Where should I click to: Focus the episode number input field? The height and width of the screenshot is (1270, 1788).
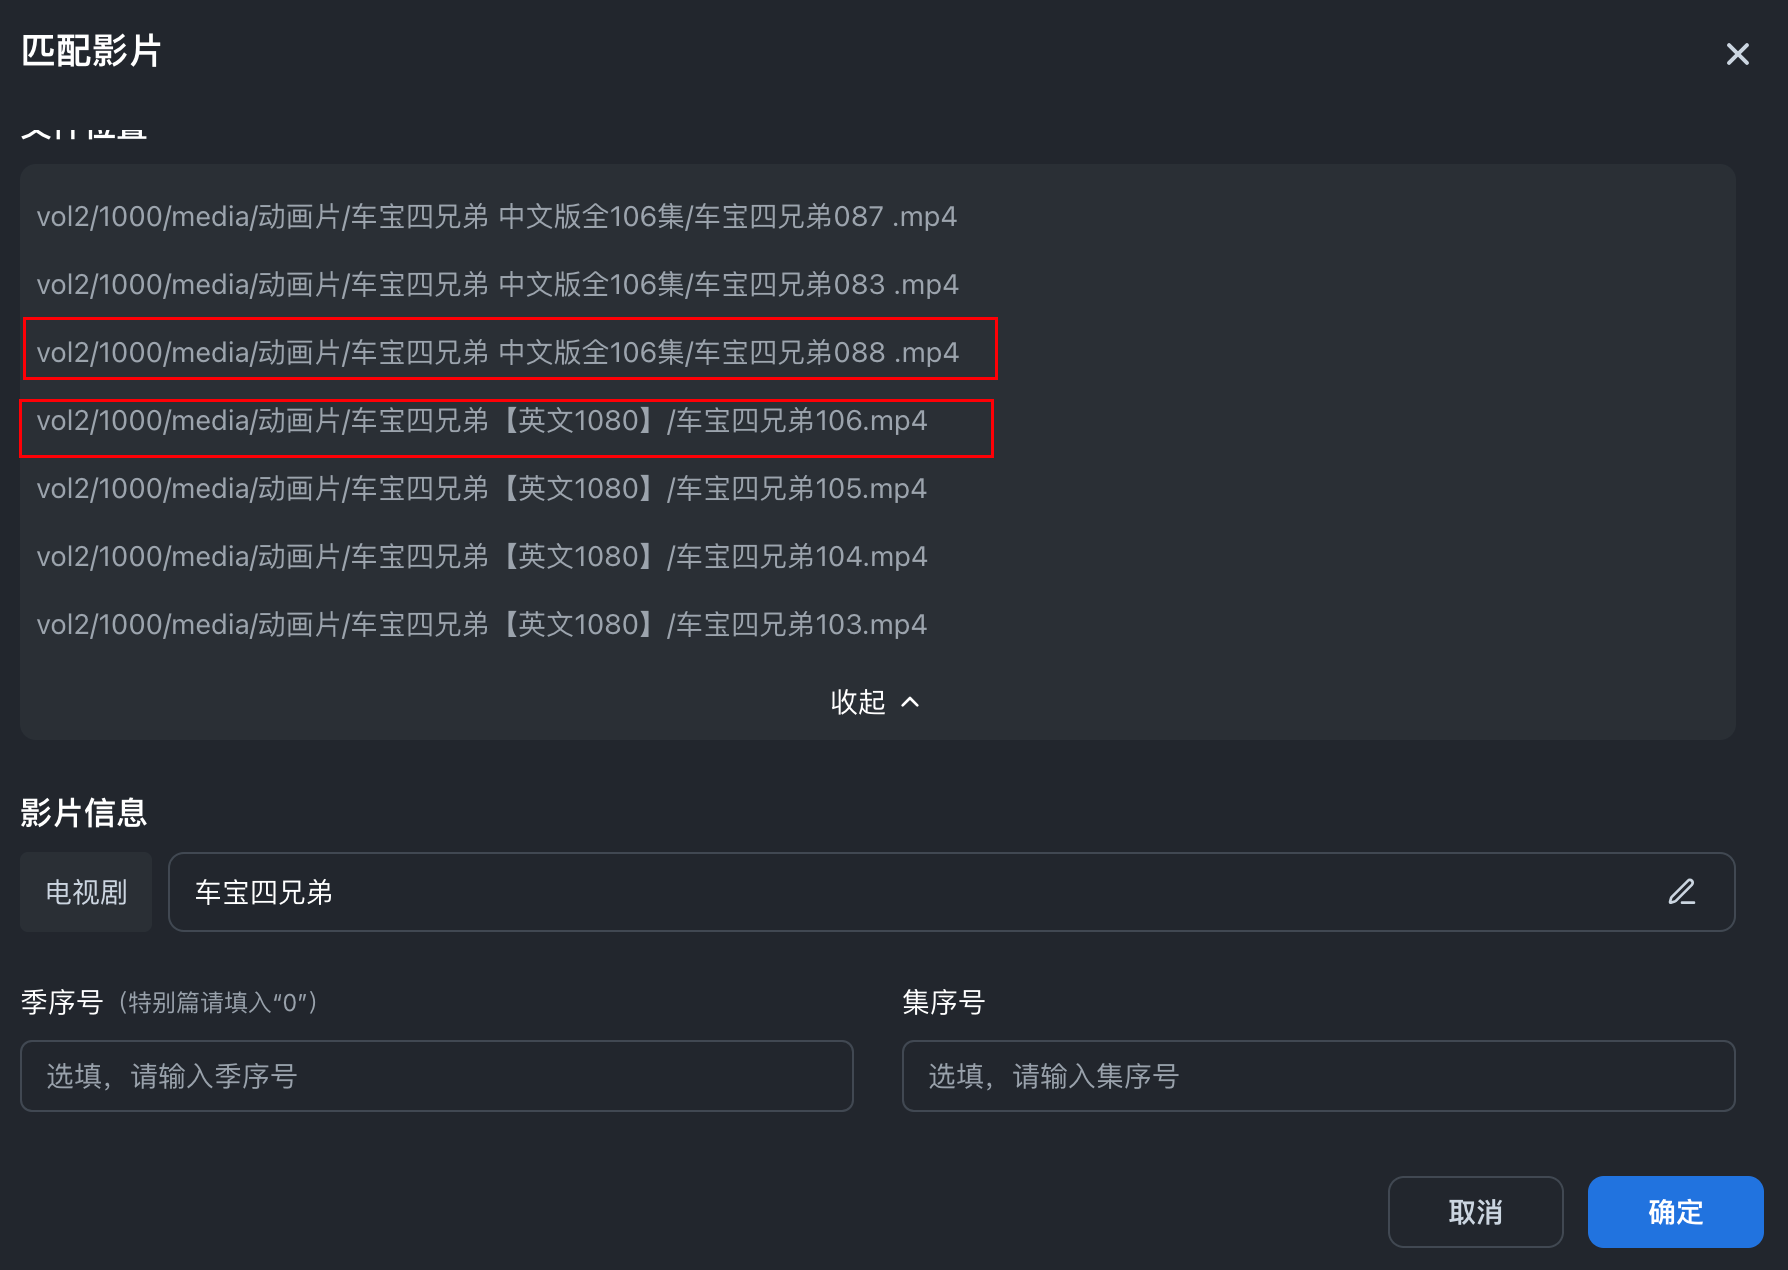(x=1317, y=1076)
